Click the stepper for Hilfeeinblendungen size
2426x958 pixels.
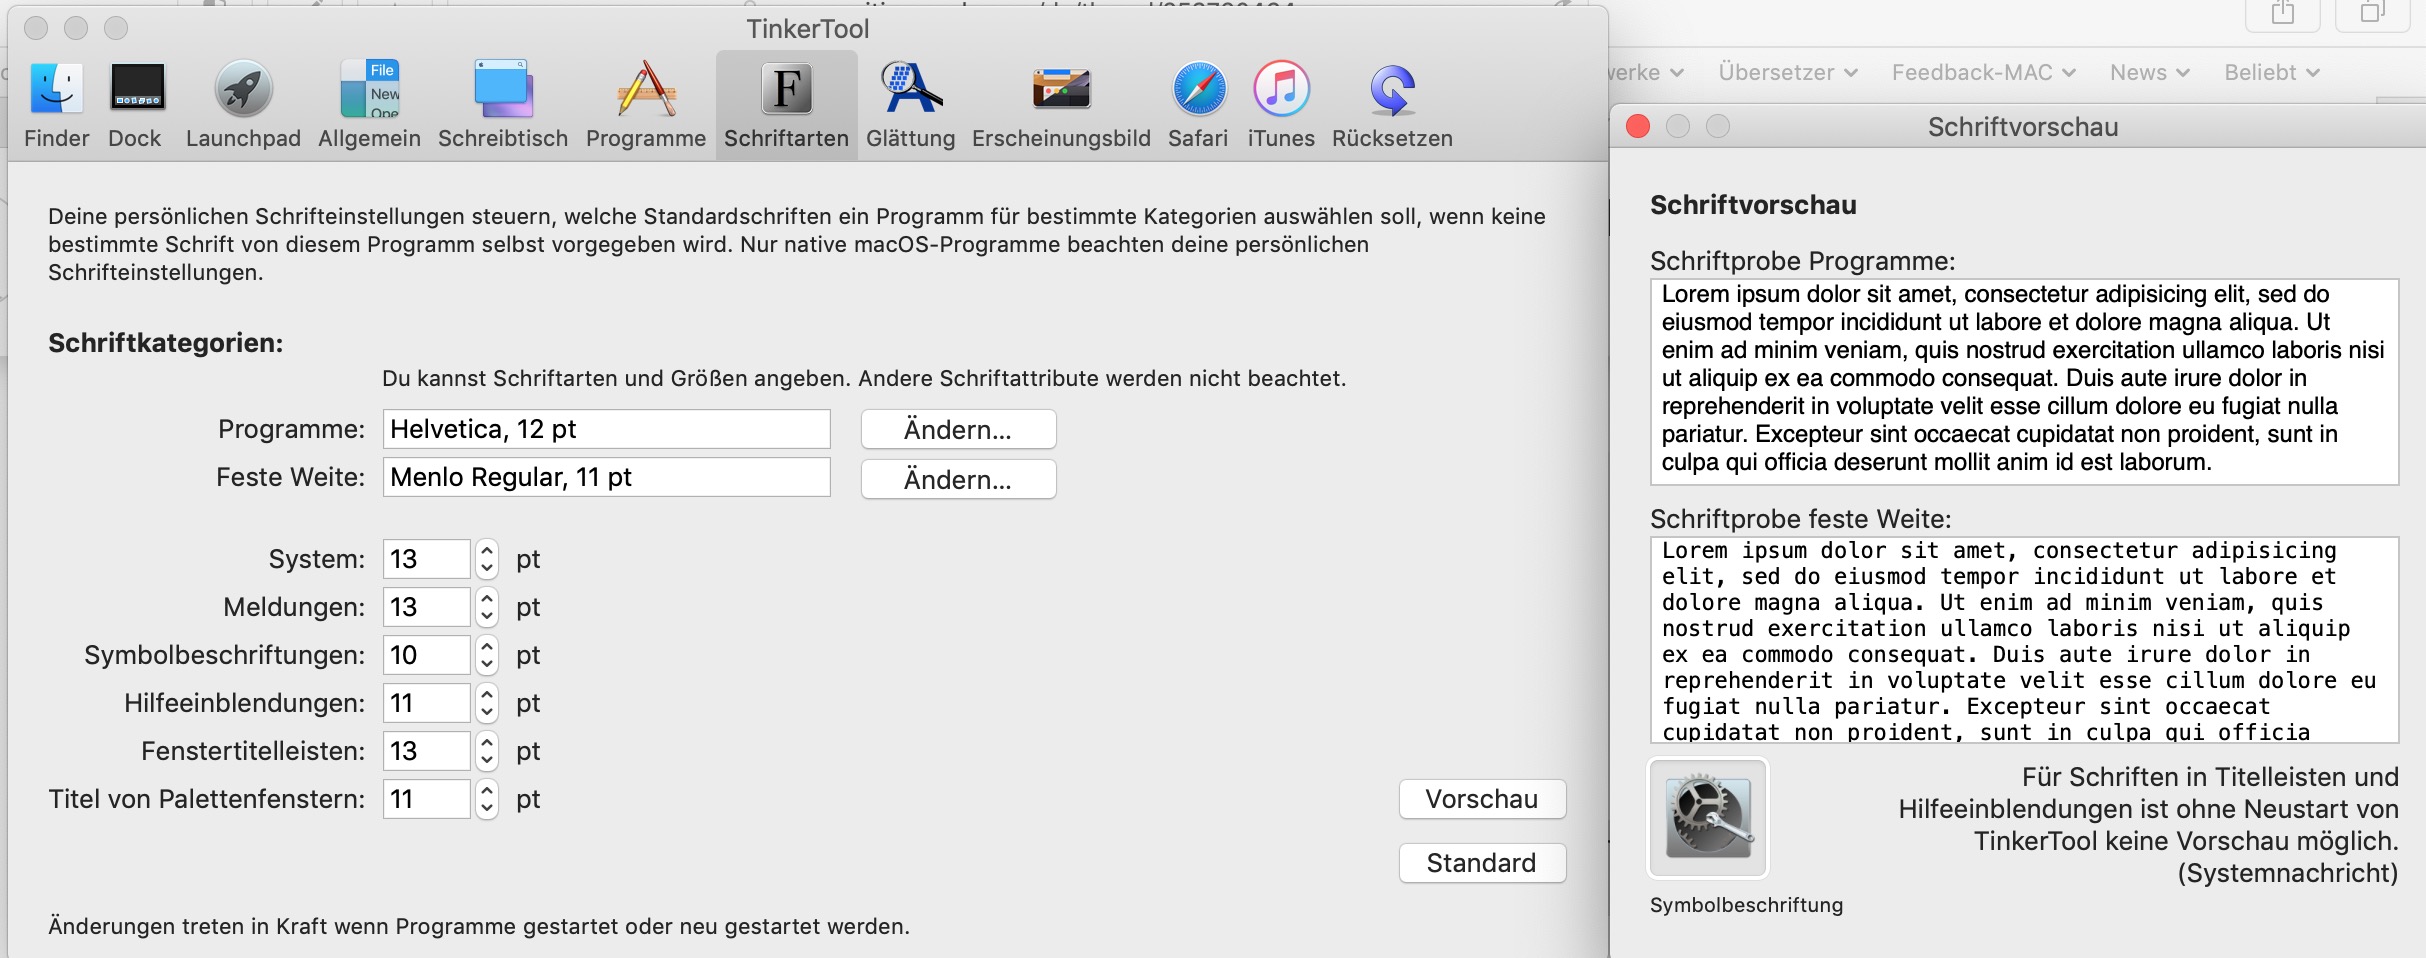pos(487,703)
